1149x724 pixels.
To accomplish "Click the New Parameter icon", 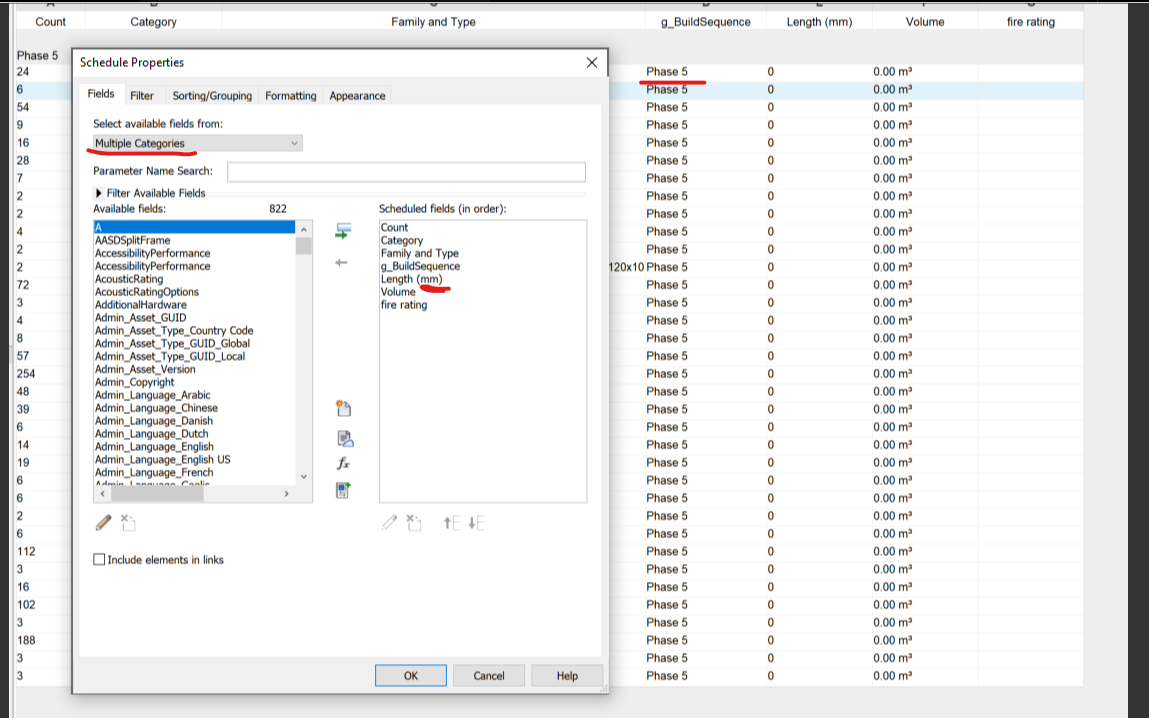I will pos(343,408).
